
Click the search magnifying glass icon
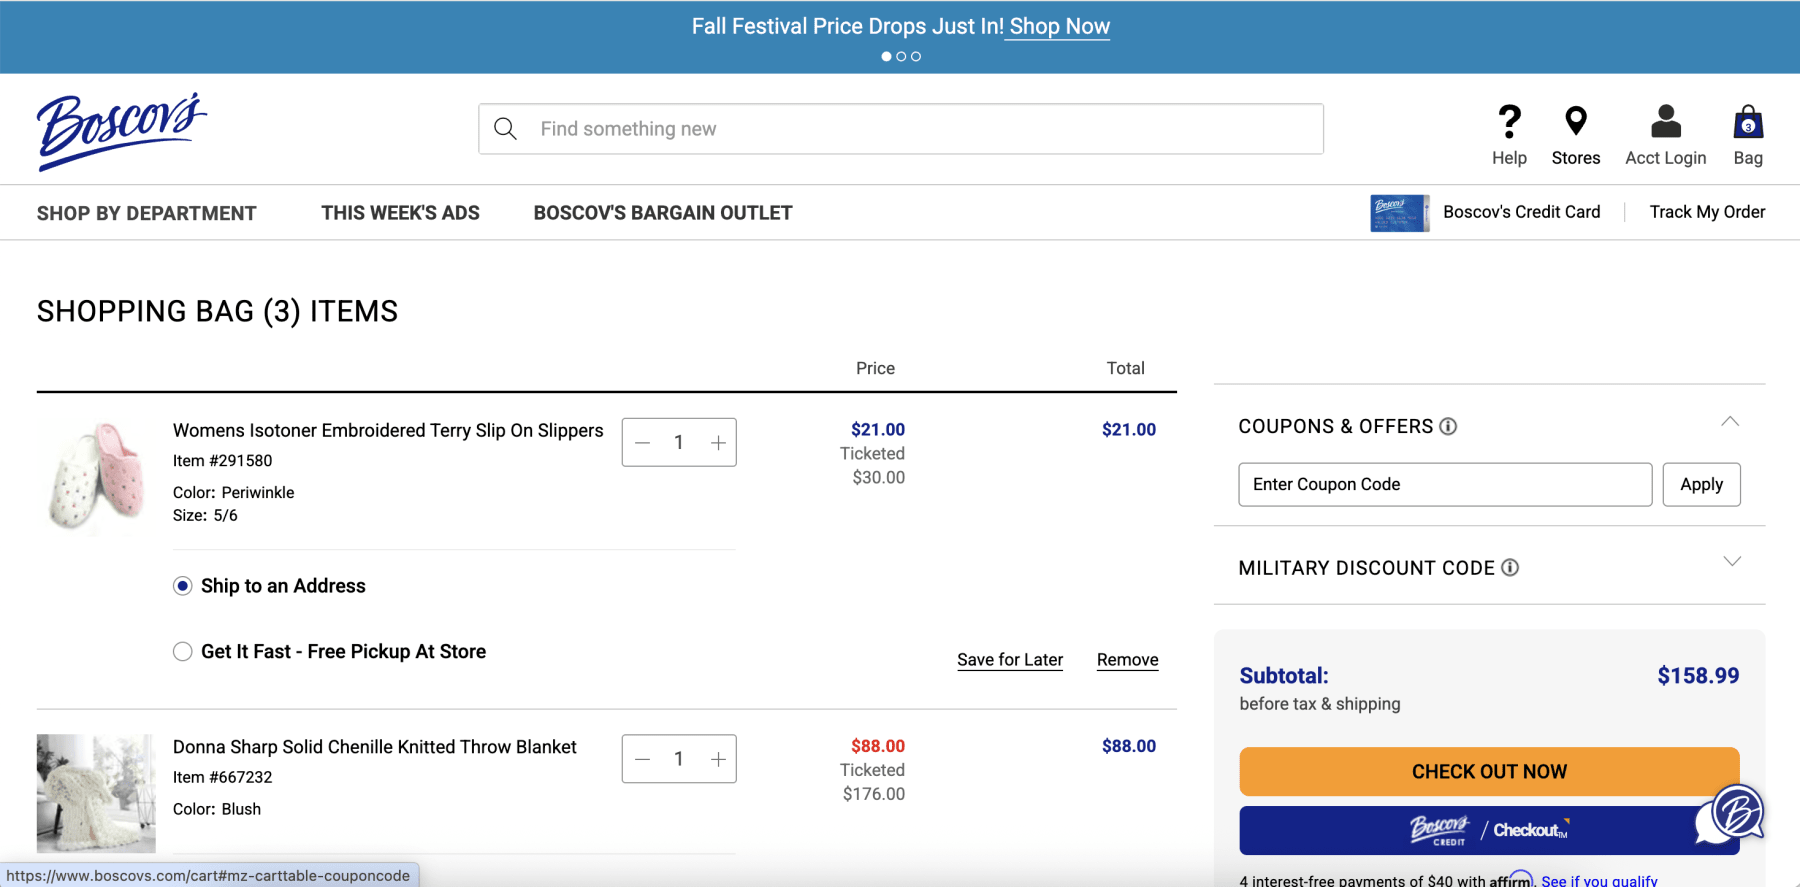[506, 129]
